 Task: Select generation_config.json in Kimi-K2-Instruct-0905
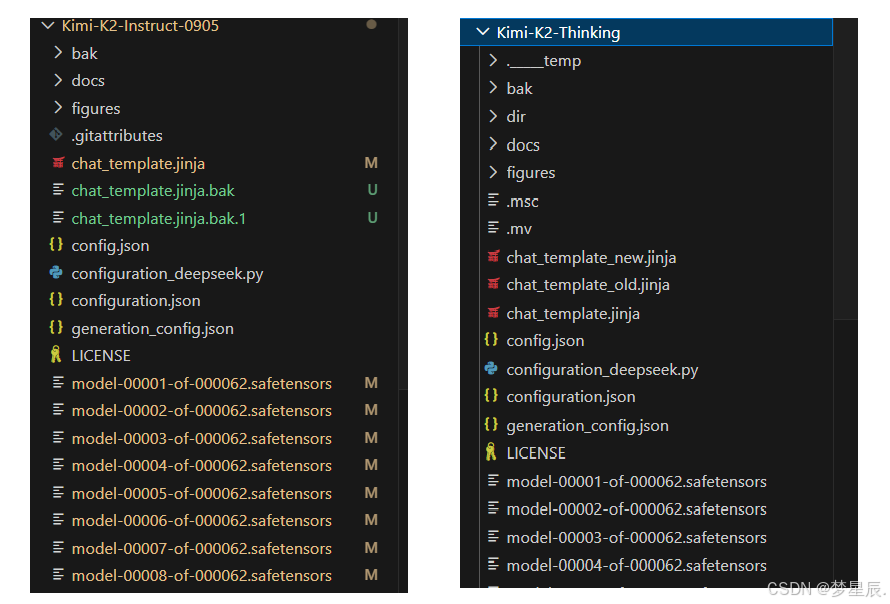152,329
